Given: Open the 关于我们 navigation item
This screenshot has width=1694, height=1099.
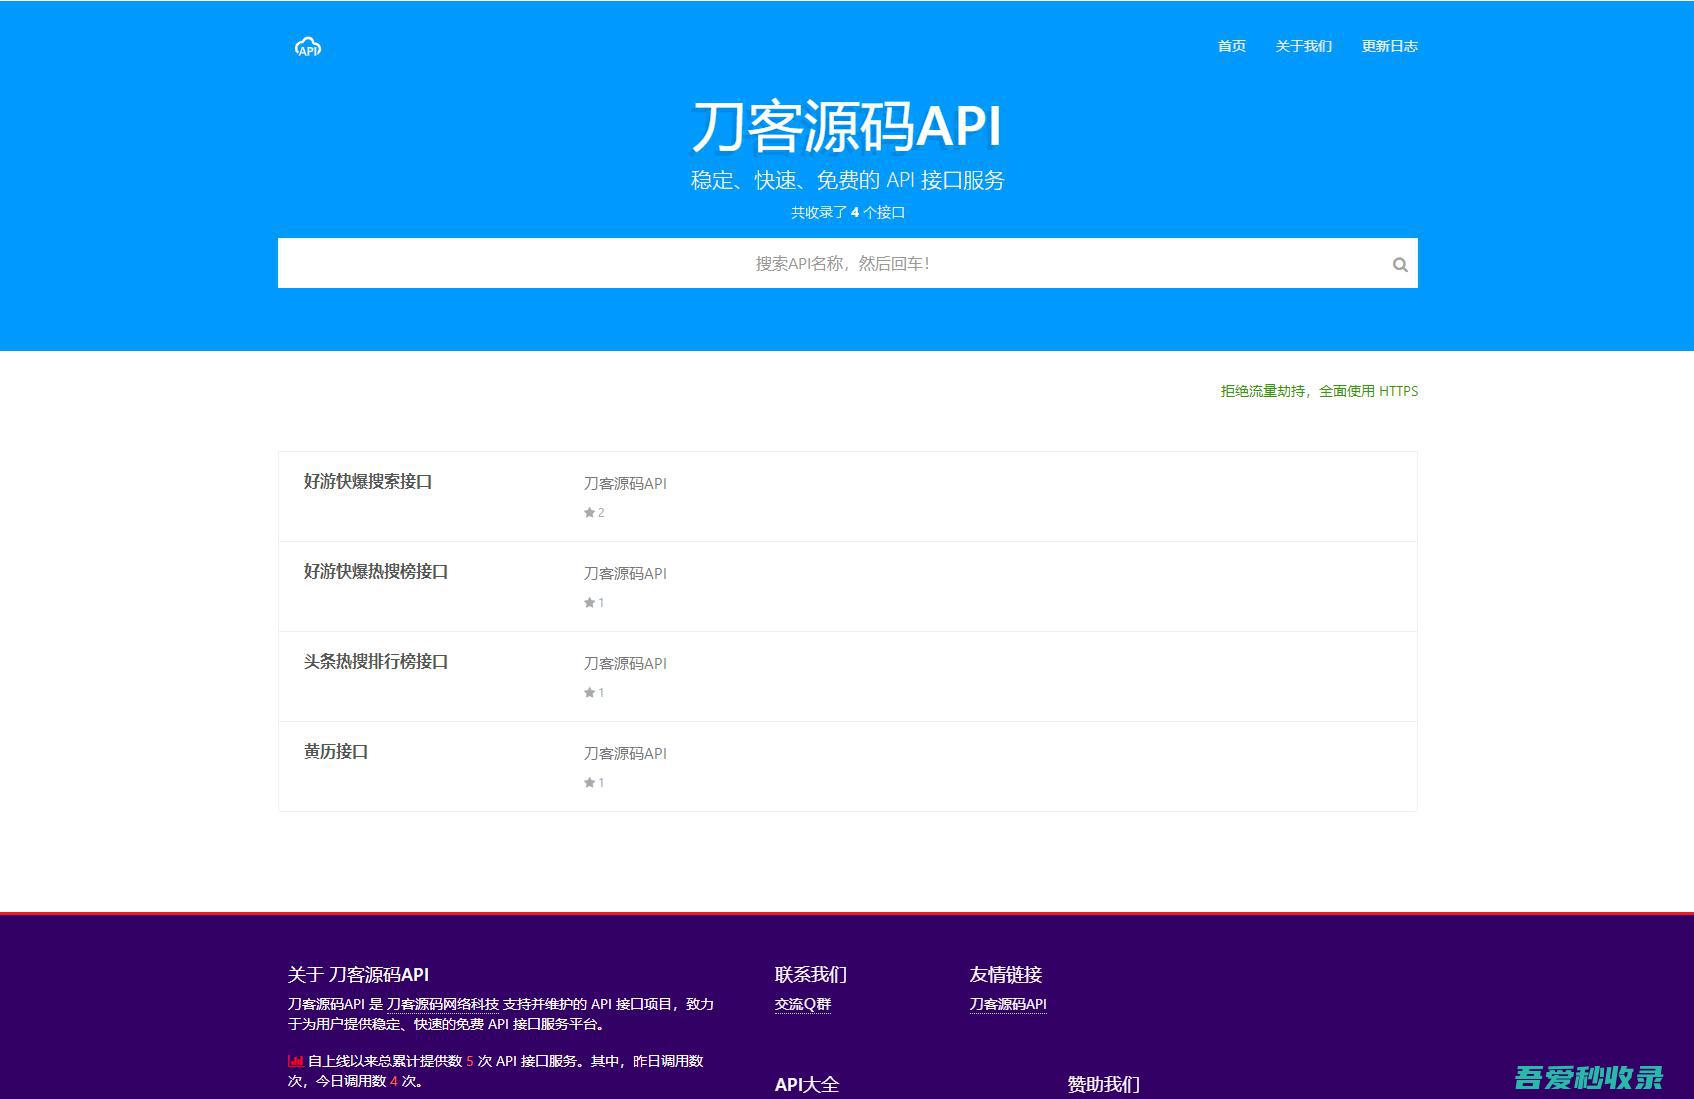Looking at the screenshot, I should [x=1303, y=46].
